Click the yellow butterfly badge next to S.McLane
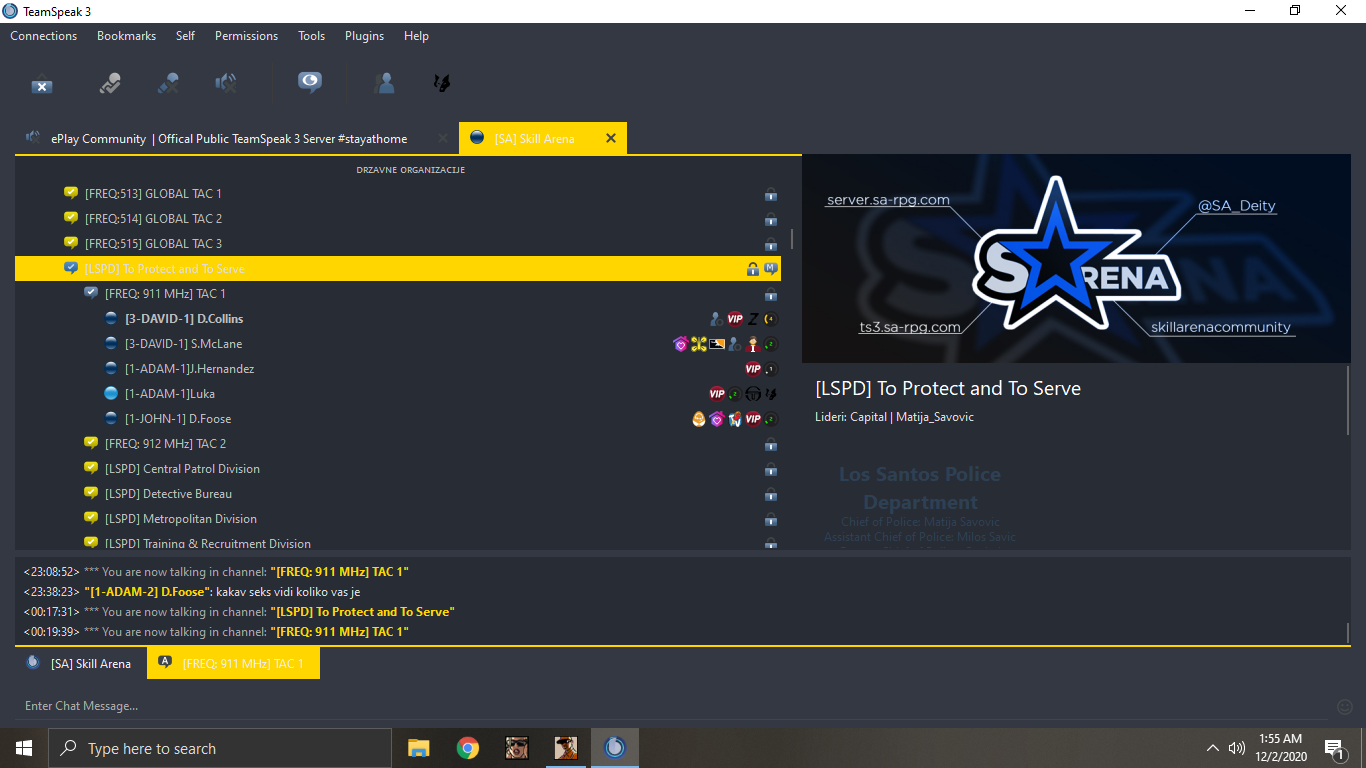 (699, 344)
